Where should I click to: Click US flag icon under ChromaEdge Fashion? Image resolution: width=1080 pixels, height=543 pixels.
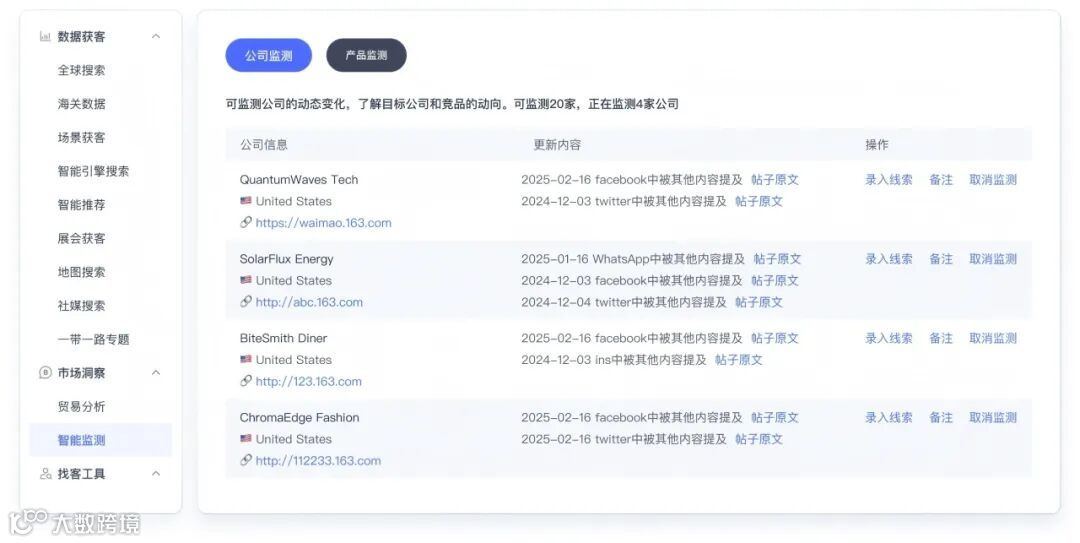246,439
